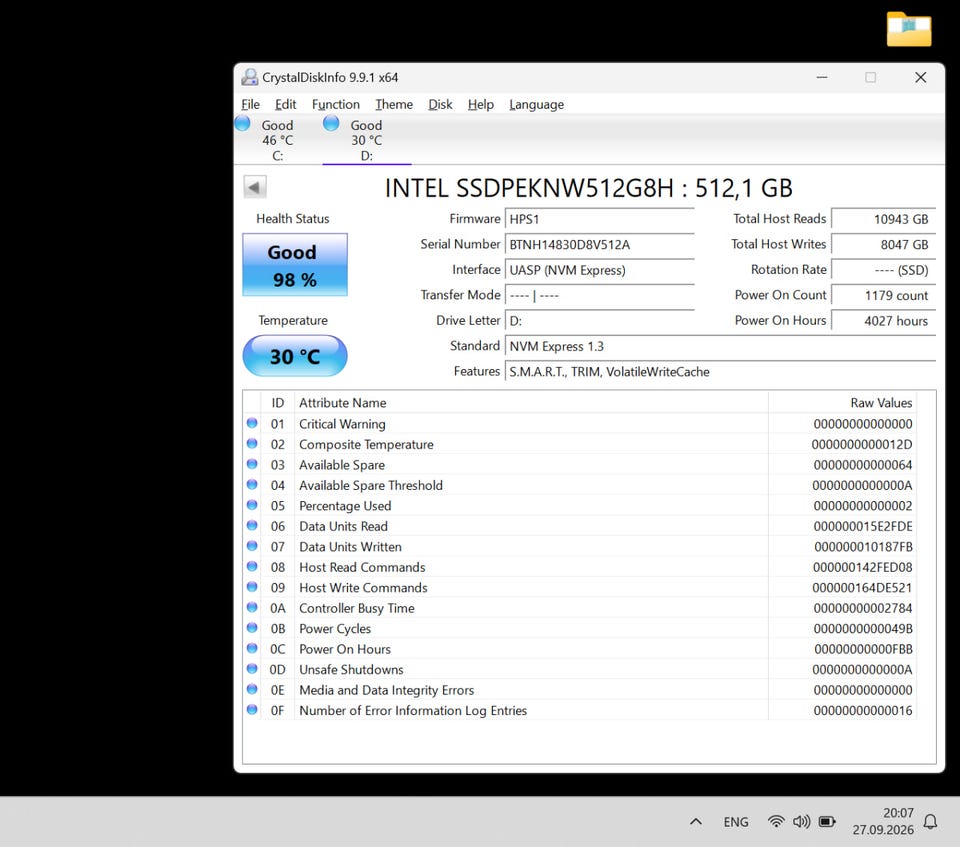Click the Serial Number field
This screenshot has width=960, height=847.
599,245
